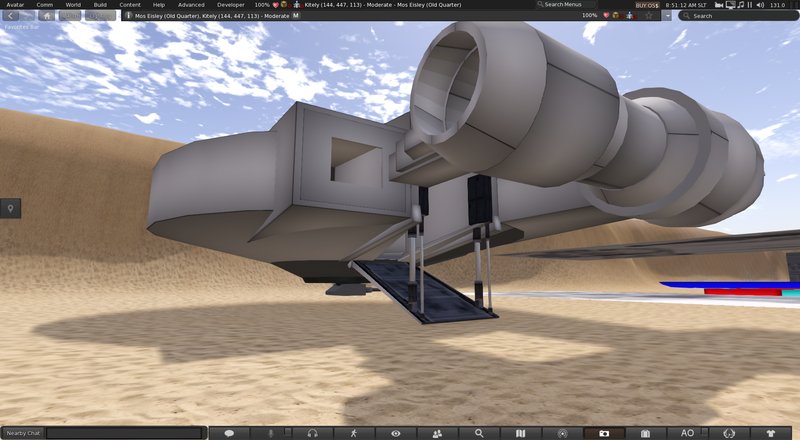Open the minimap radar button

(x=562, y=433)
